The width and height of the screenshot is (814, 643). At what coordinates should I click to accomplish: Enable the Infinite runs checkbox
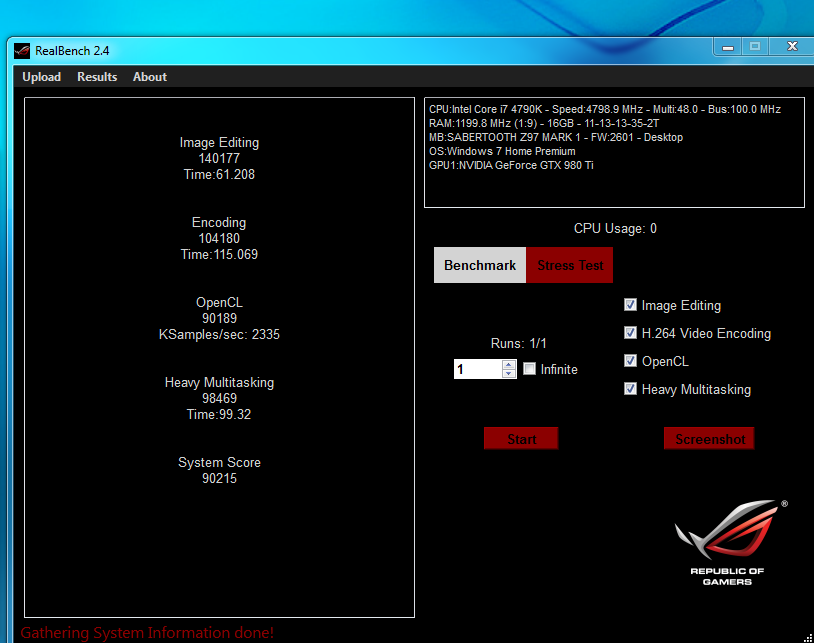530,369
